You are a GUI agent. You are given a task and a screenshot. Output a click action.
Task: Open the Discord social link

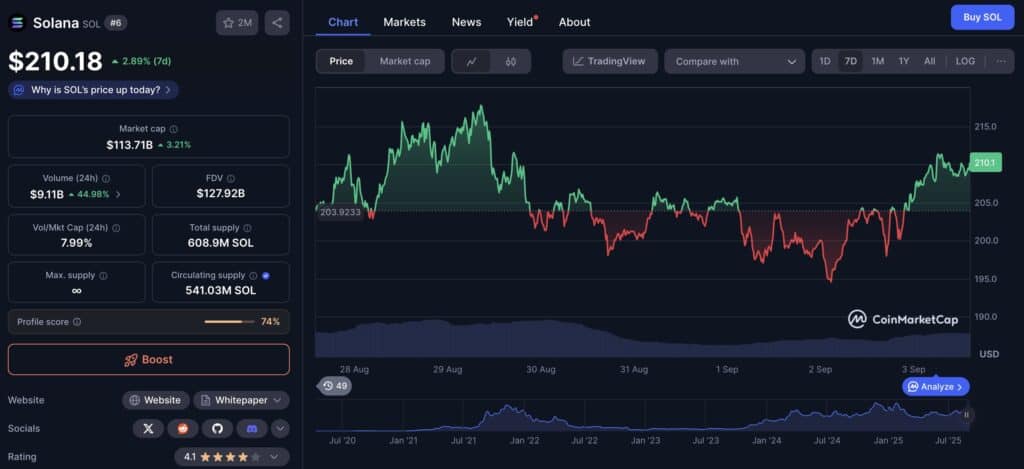pyautogui.click(x=252, y=429)
